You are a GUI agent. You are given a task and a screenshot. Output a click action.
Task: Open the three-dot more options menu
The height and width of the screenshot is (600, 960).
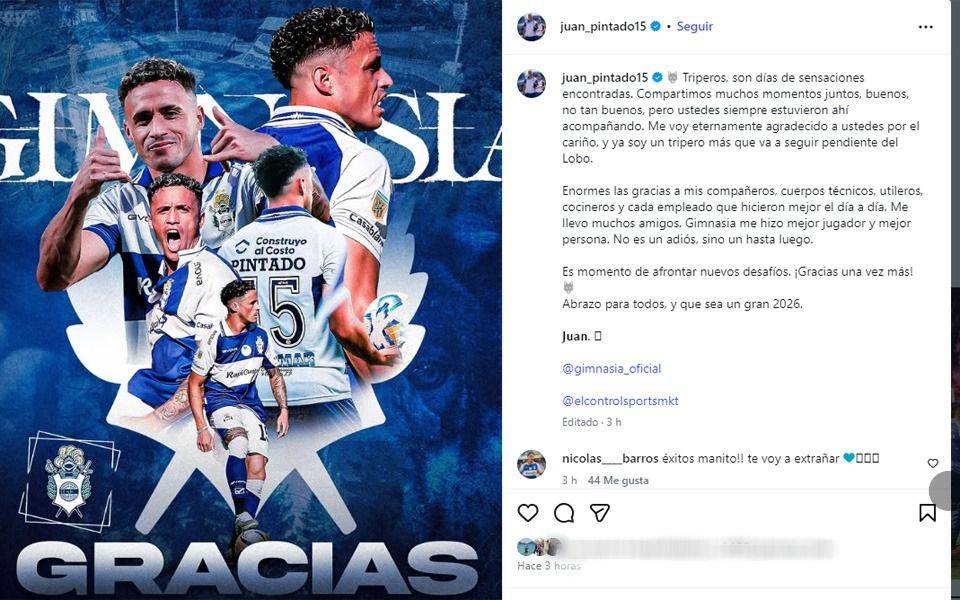(926, 27)
